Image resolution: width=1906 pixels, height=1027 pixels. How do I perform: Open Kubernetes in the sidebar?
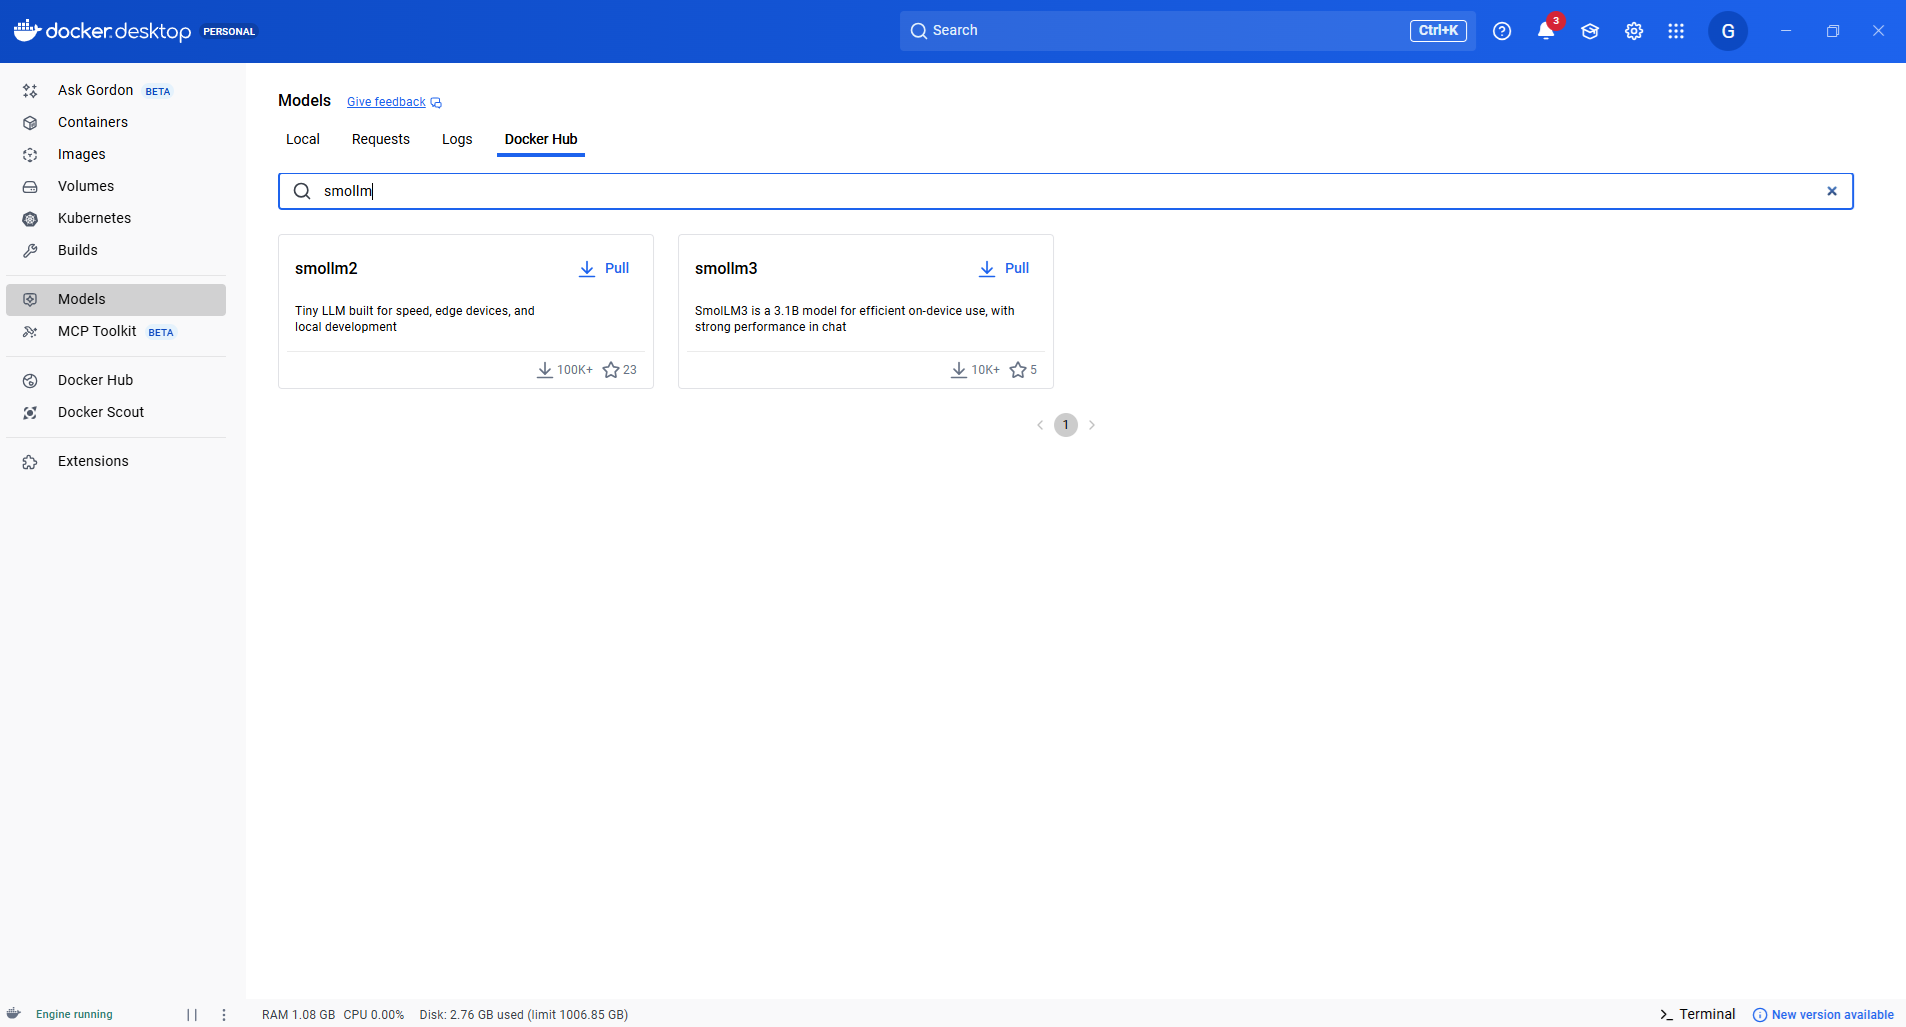coord(116,218)
